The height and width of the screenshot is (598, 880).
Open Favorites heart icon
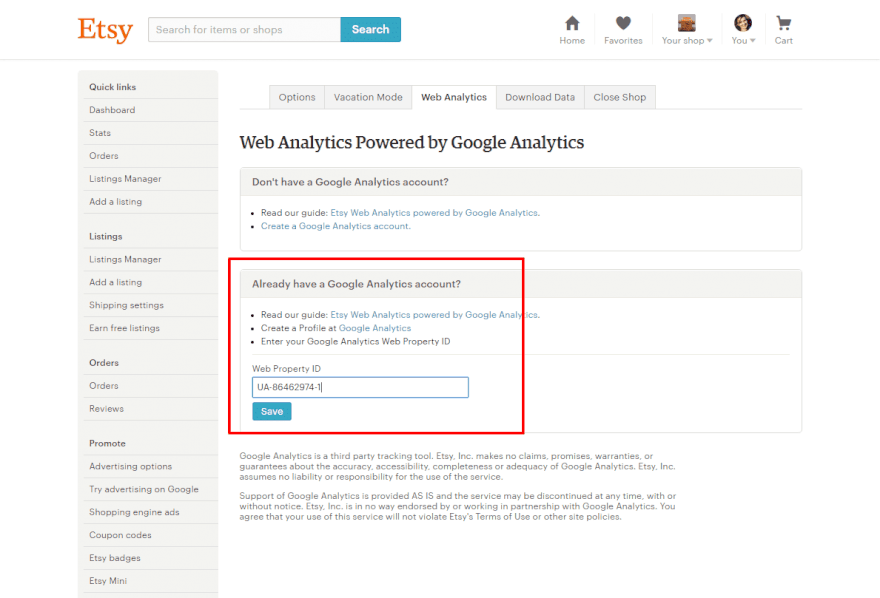click(623, 23)
